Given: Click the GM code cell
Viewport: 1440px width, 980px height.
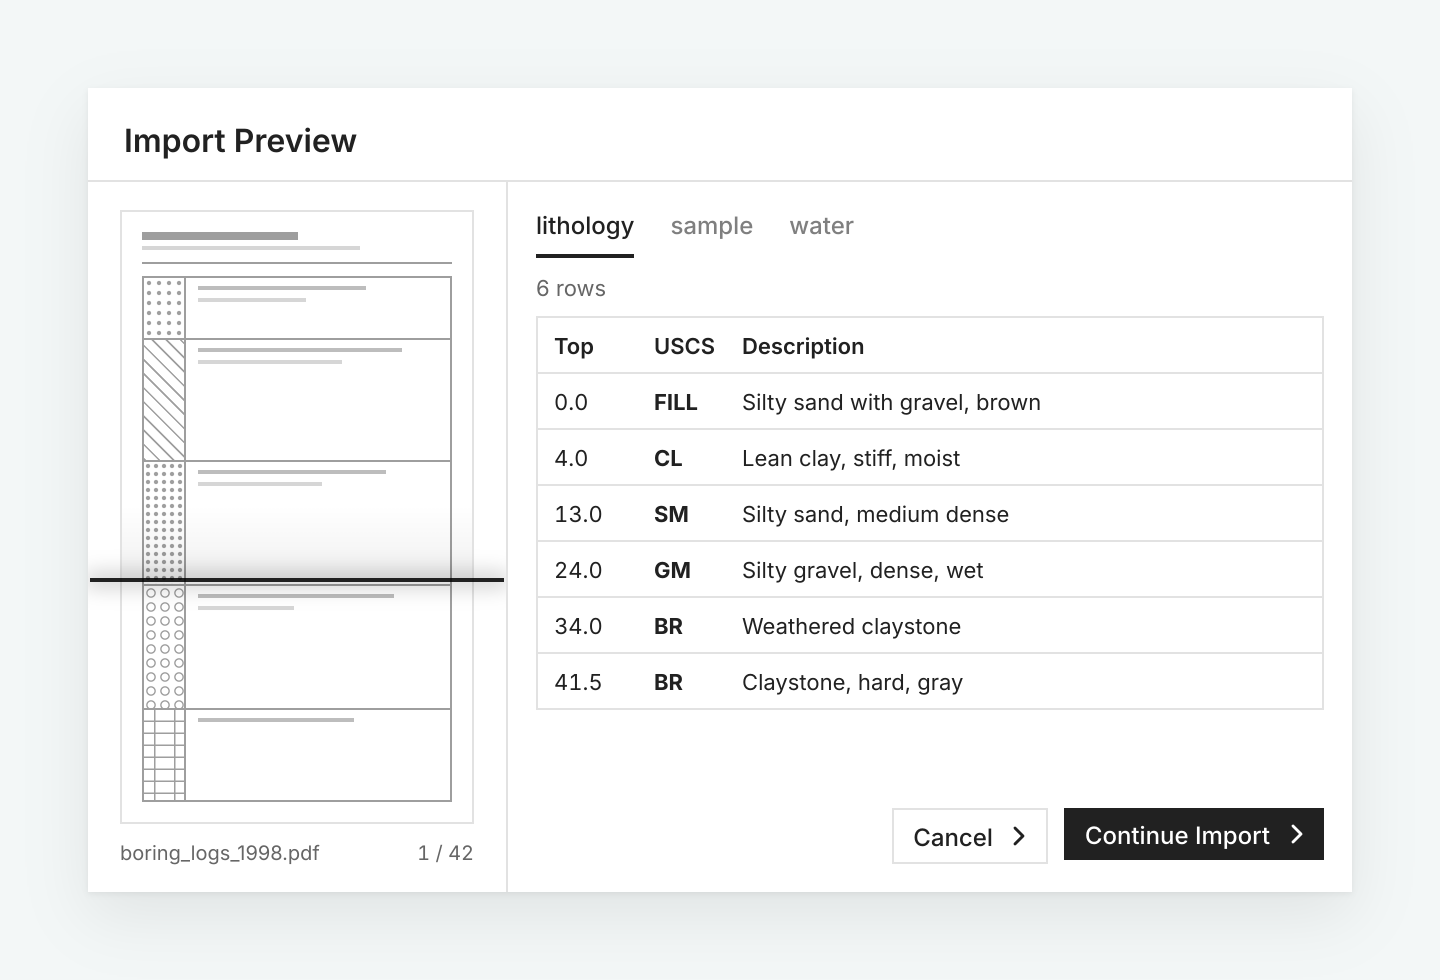Looking at the screenshot, I should (x=672, y=570).
